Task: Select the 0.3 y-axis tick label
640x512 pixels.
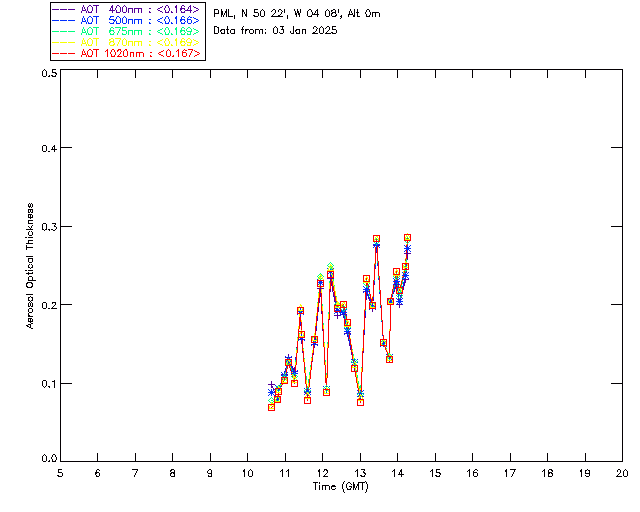Action: 48,227
